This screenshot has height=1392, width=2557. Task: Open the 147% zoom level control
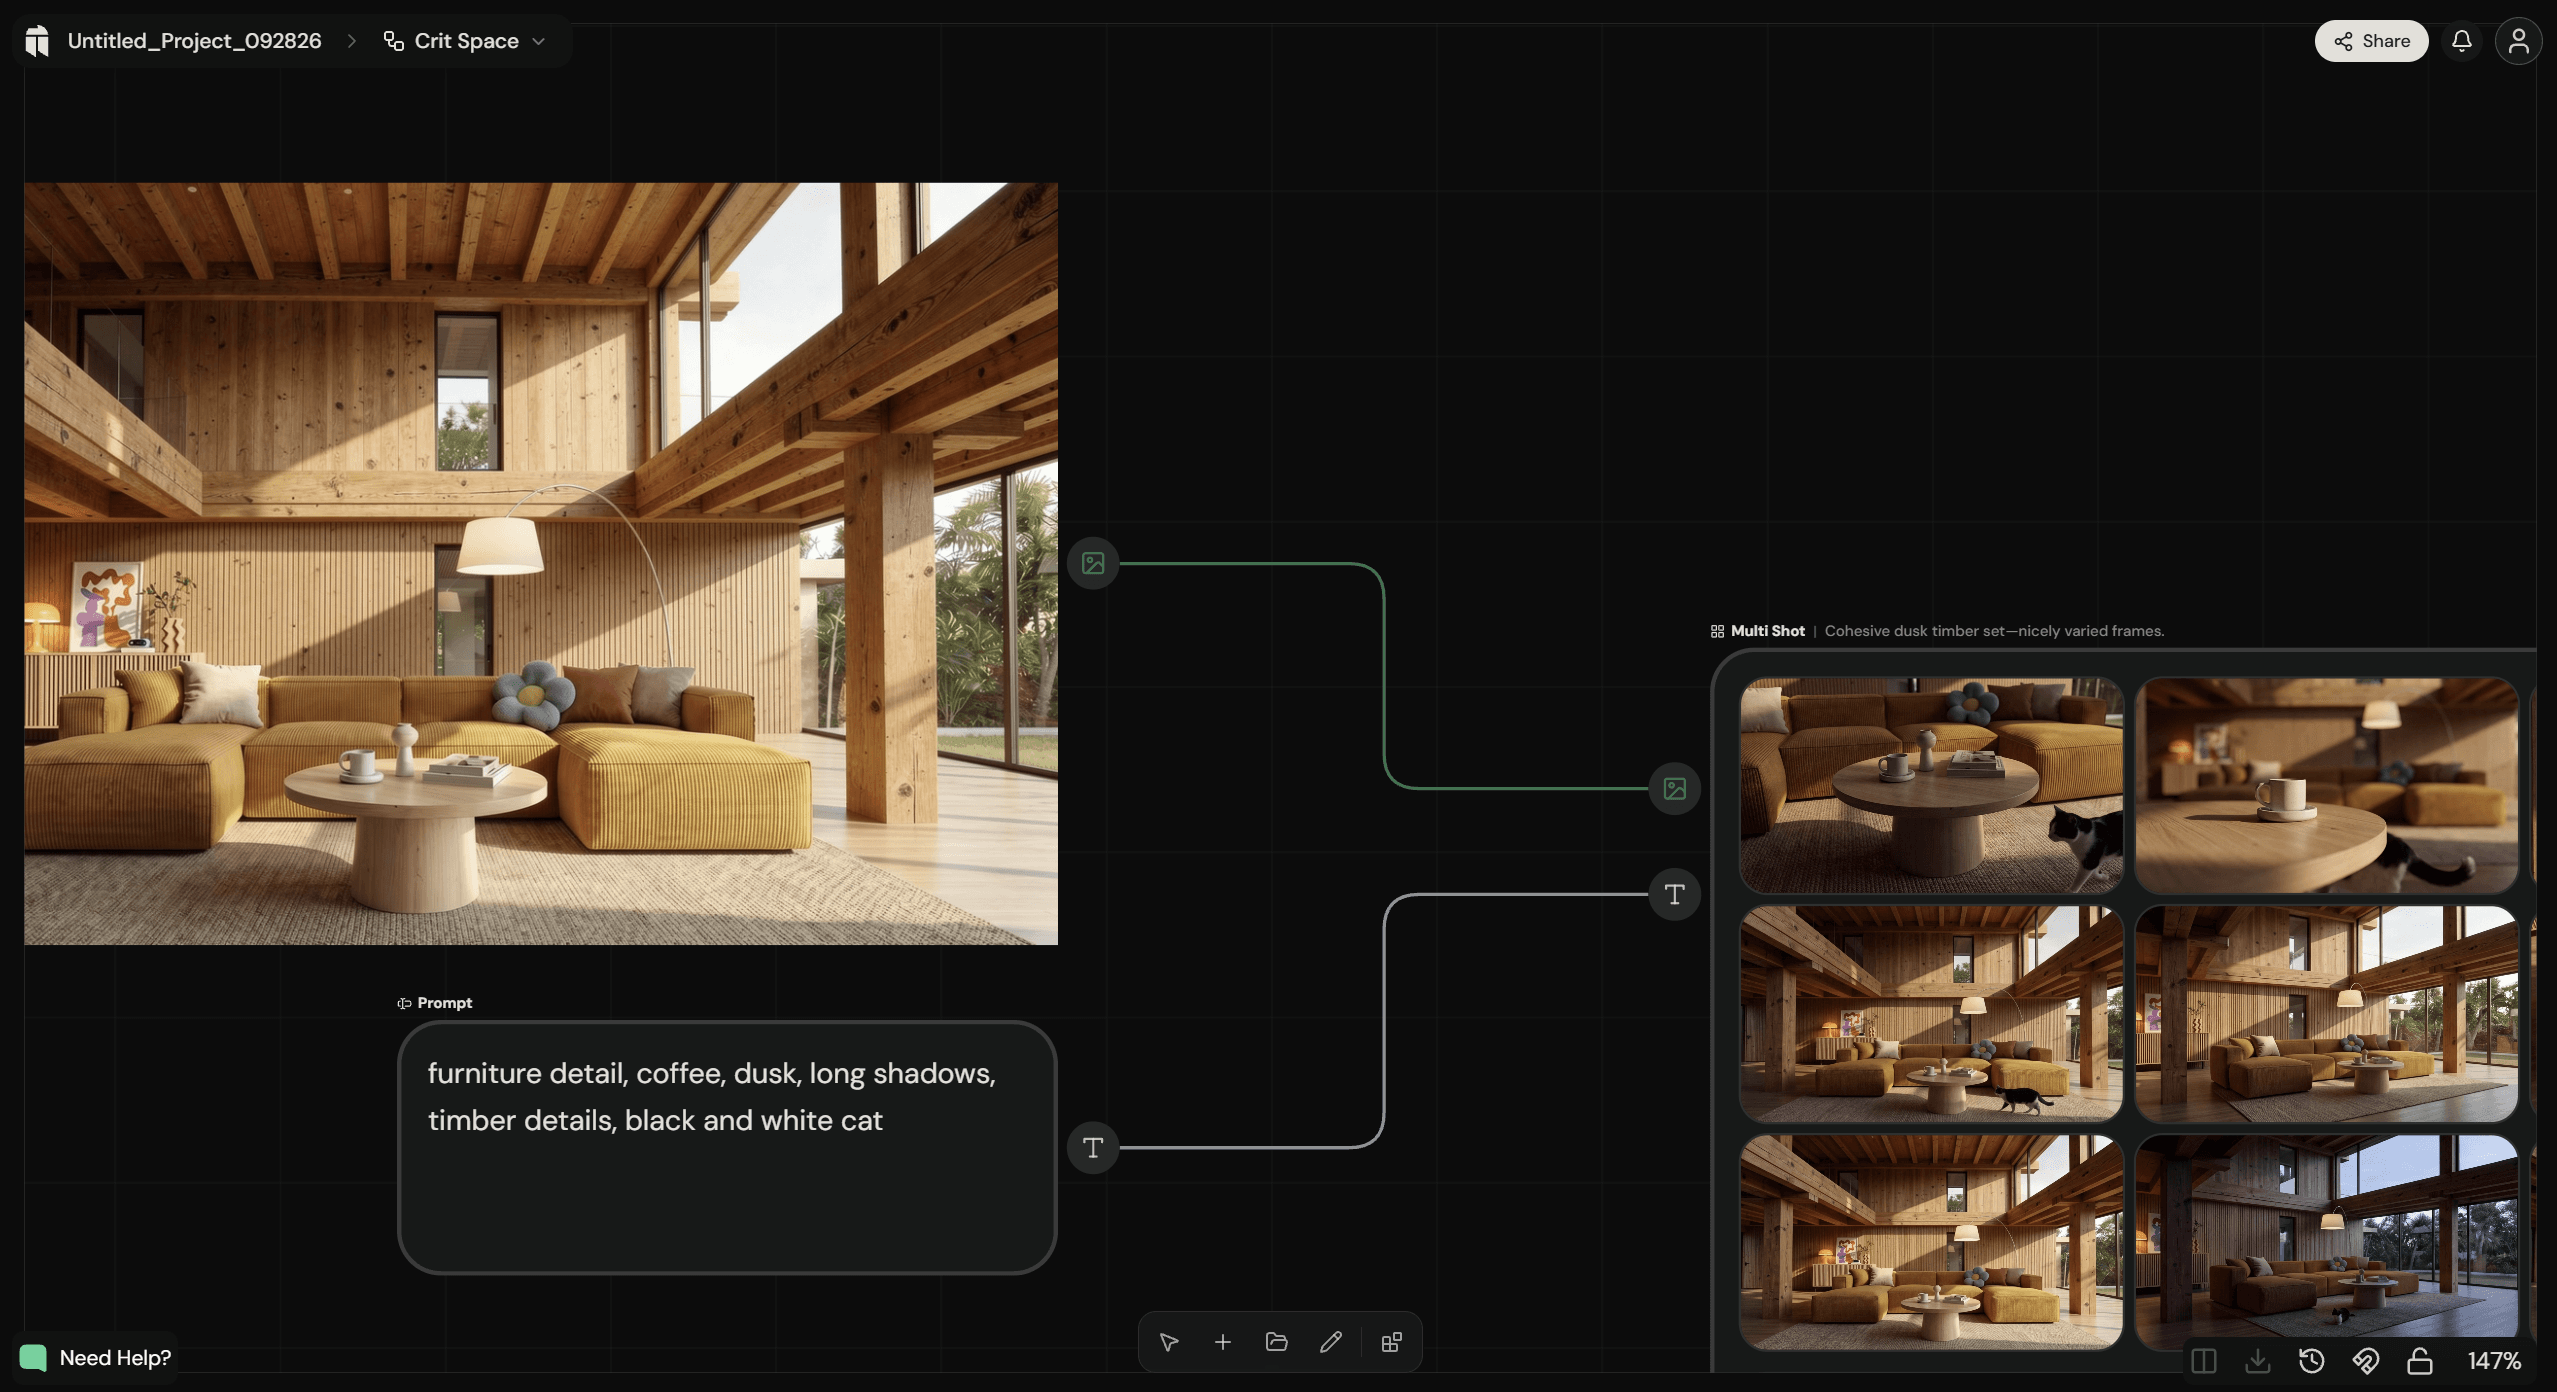[2493, 1361]
